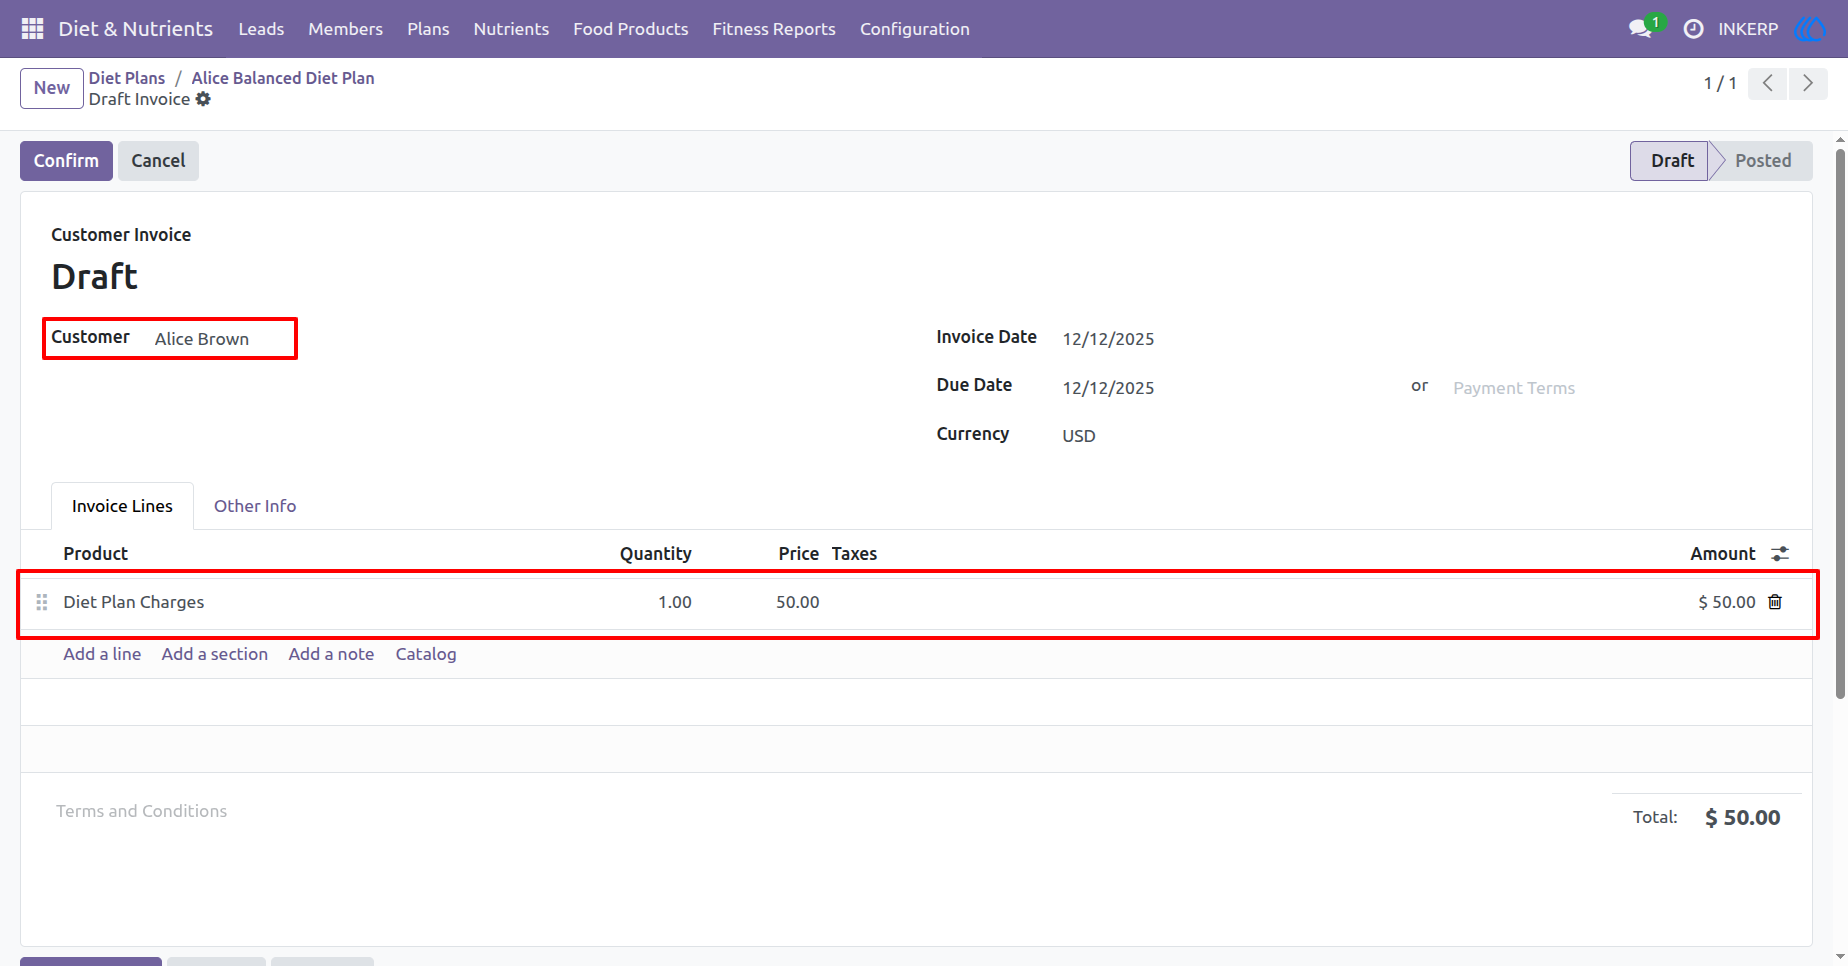Go to the previous record arrow

[1768, 83]
